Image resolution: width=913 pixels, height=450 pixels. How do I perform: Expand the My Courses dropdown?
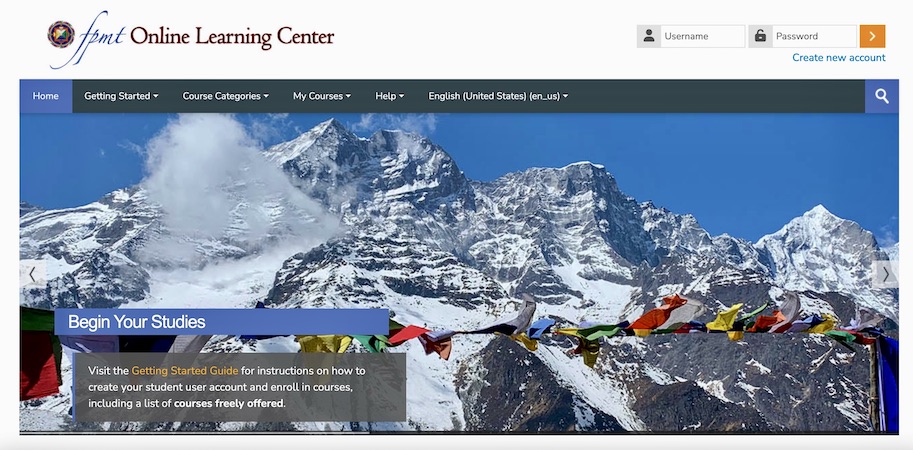(321, 96)
